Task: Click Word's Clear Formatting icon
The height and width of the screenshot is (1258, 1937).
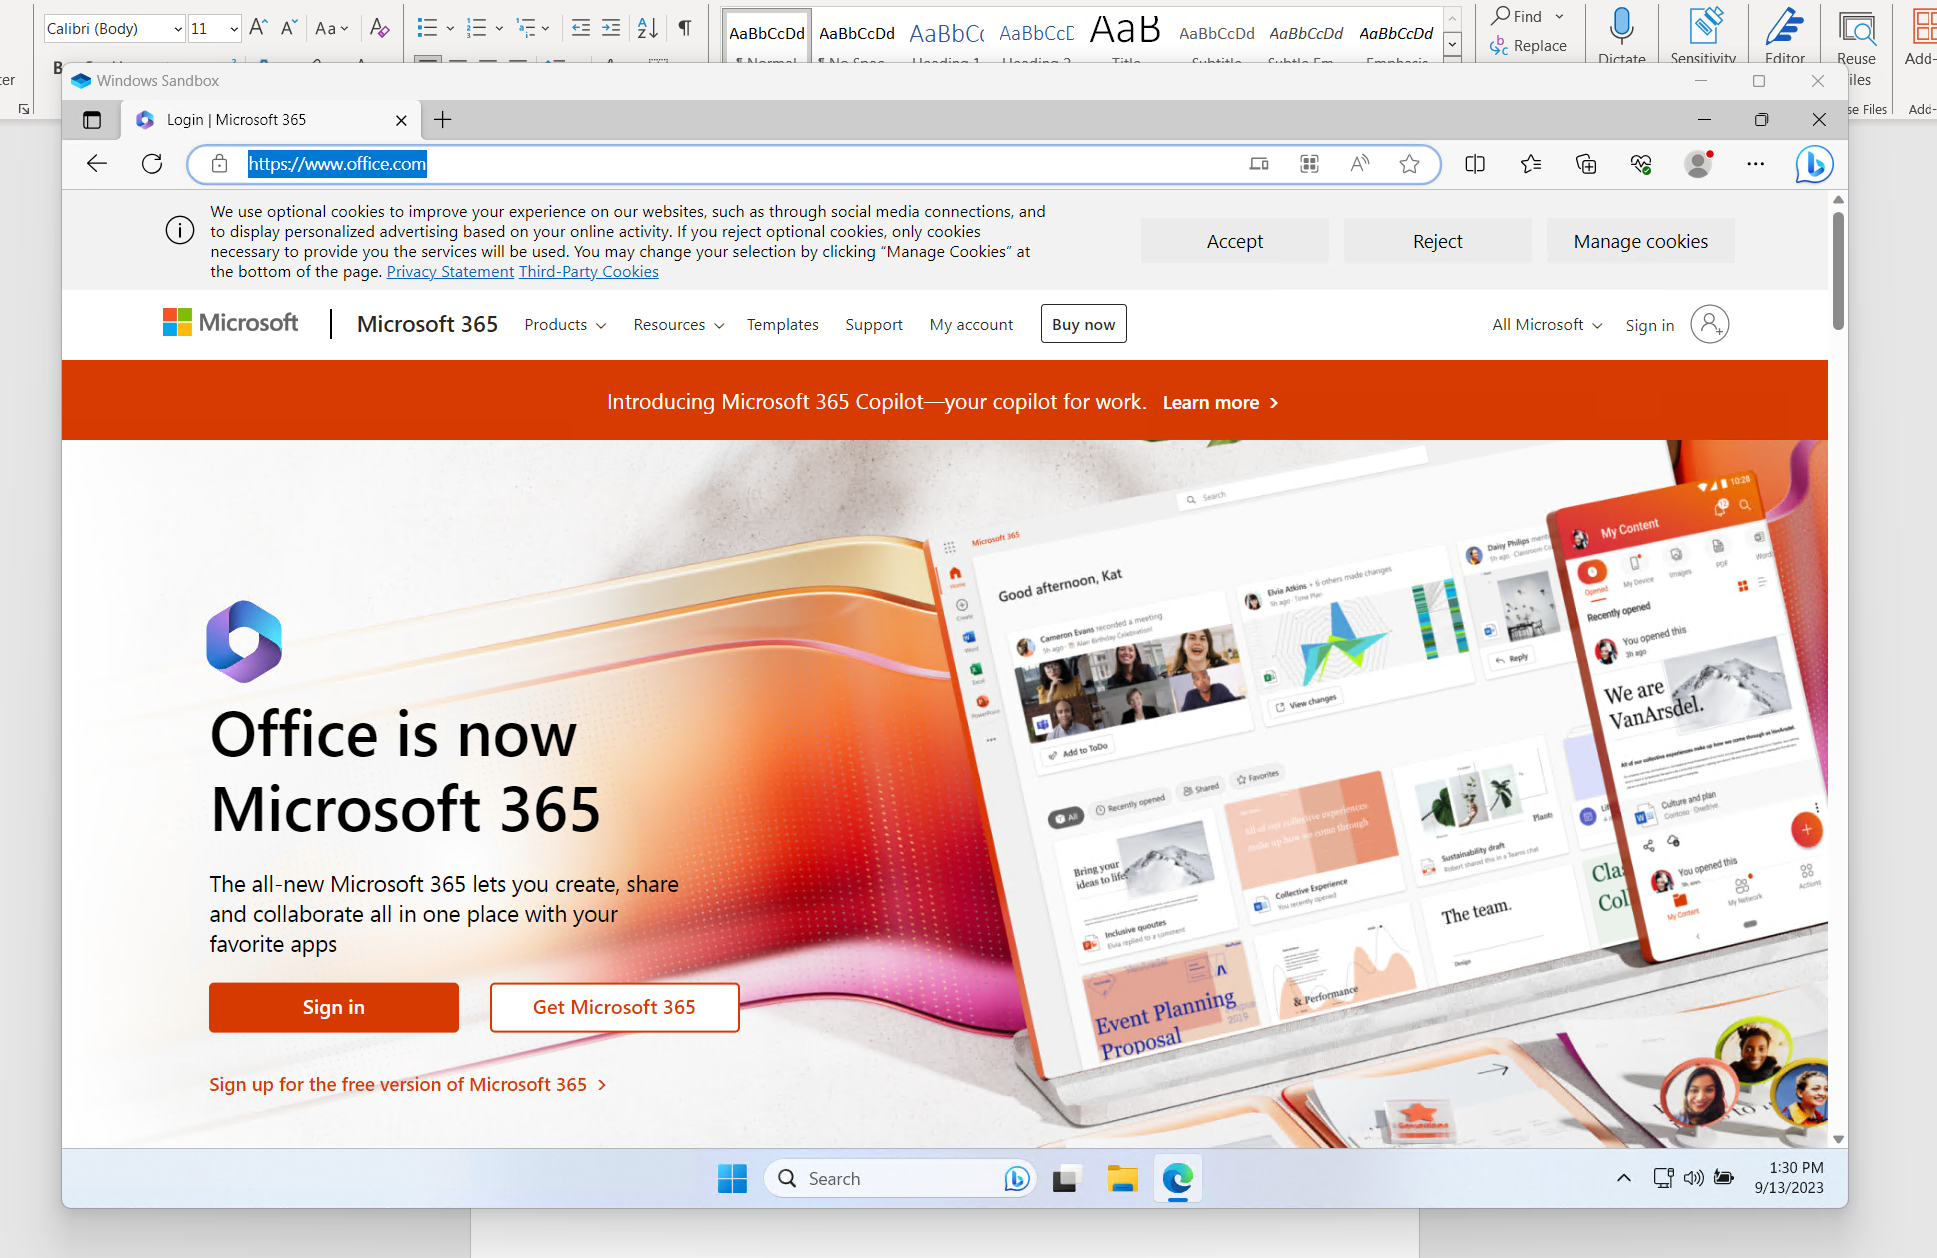Action: [x=379, y=28]
